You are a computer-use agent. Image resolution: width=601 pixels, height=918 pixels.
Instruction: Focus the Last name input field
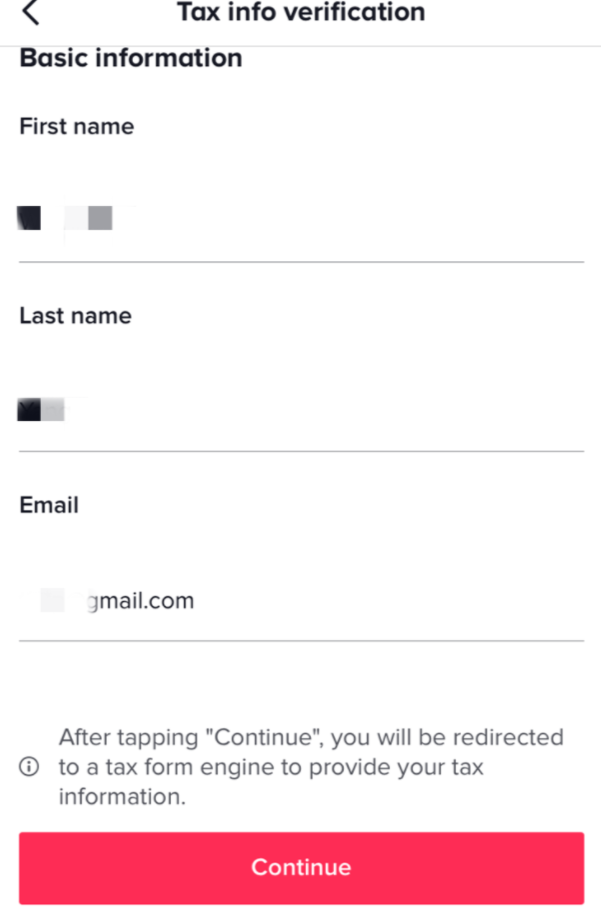click(x=301, y=409)
